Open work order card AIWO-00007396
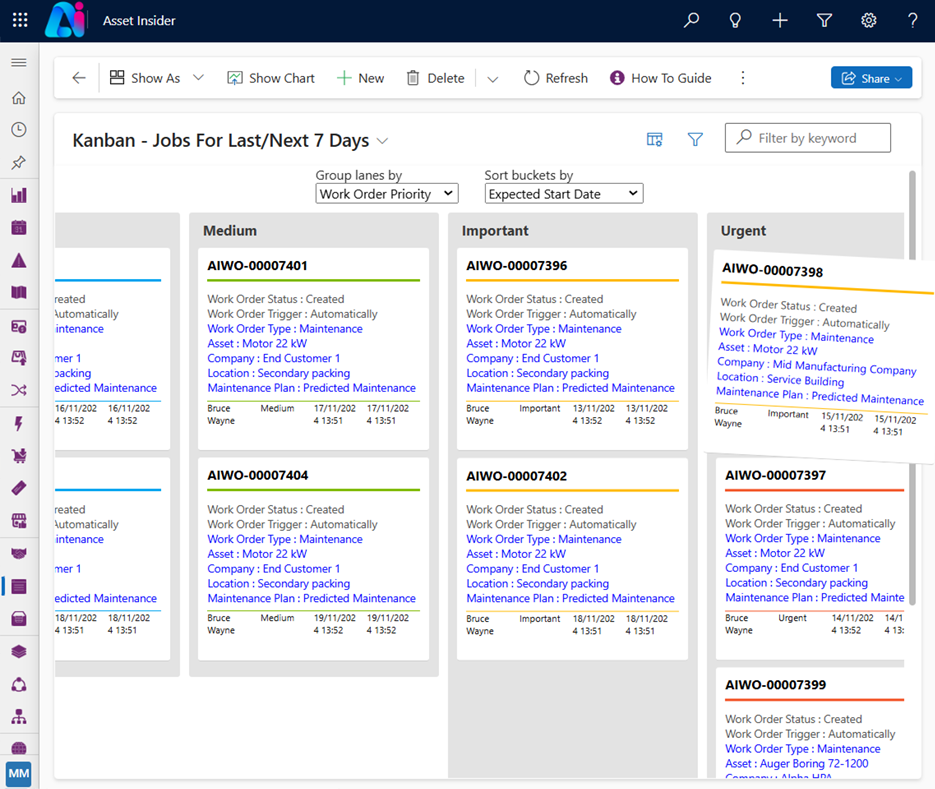 (x=572, y=349)
